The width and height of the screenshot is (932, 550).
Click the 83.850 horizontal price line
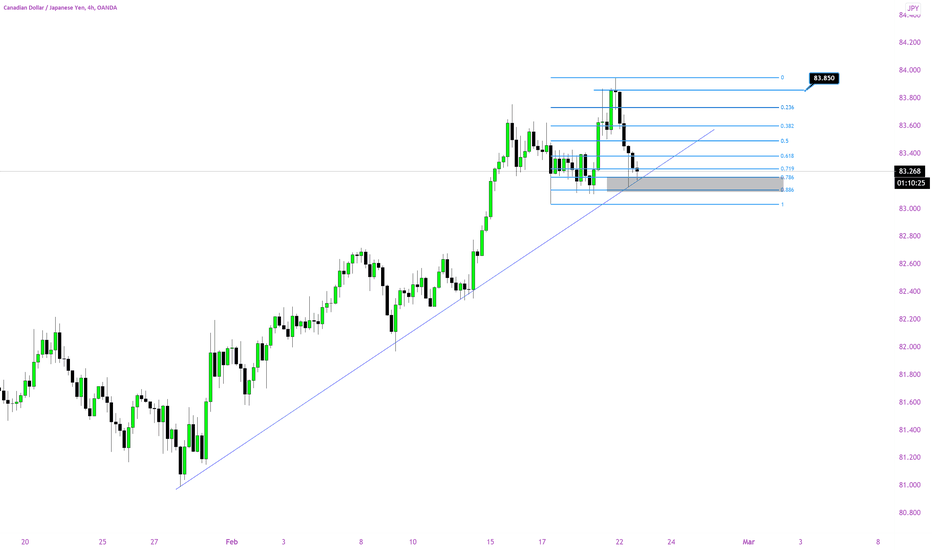tap(700, 90)
